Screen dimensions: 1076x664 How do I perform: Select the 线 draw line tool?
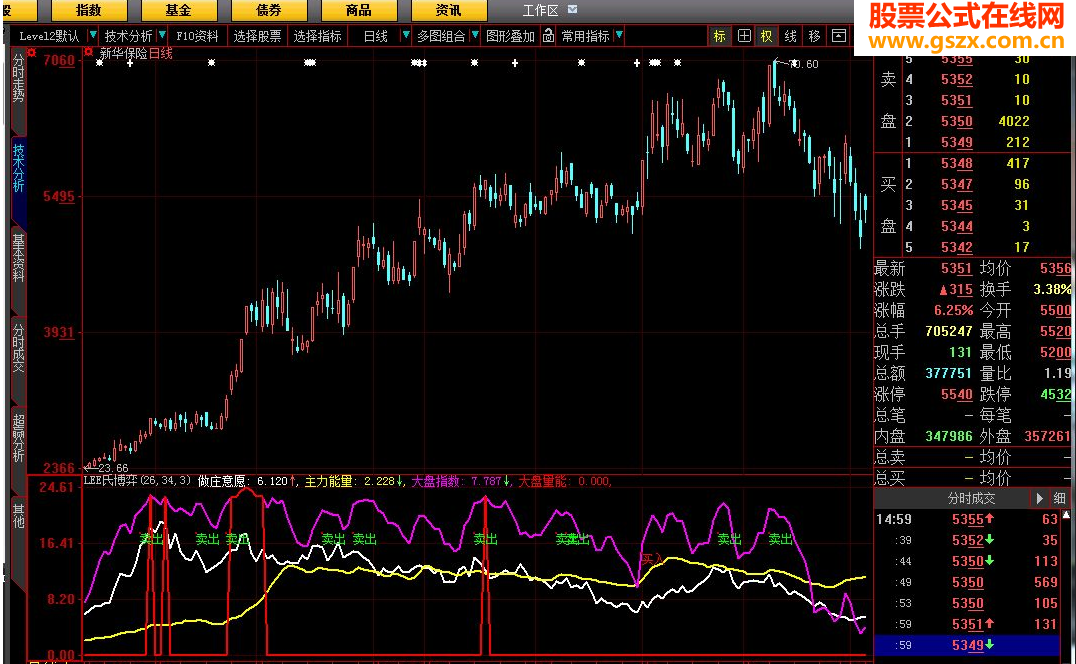coord(791,36)
